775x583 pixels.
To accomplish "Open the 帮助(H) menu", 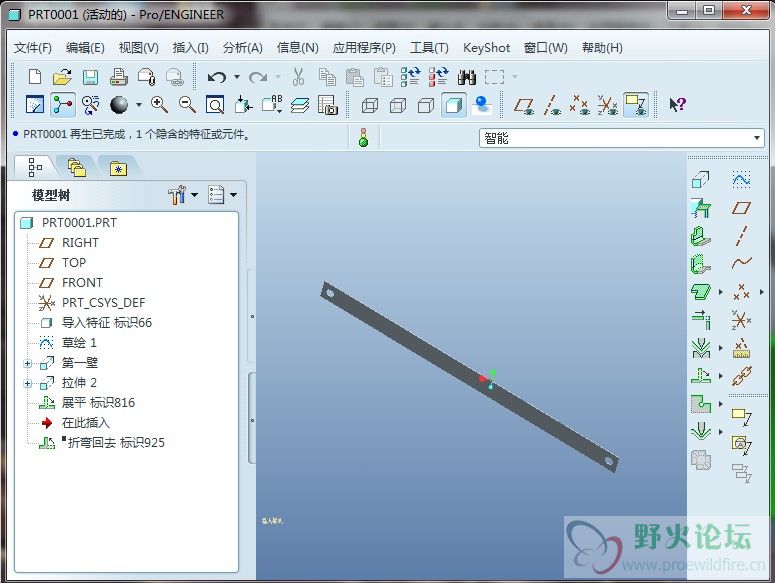I will coord(602,48).
